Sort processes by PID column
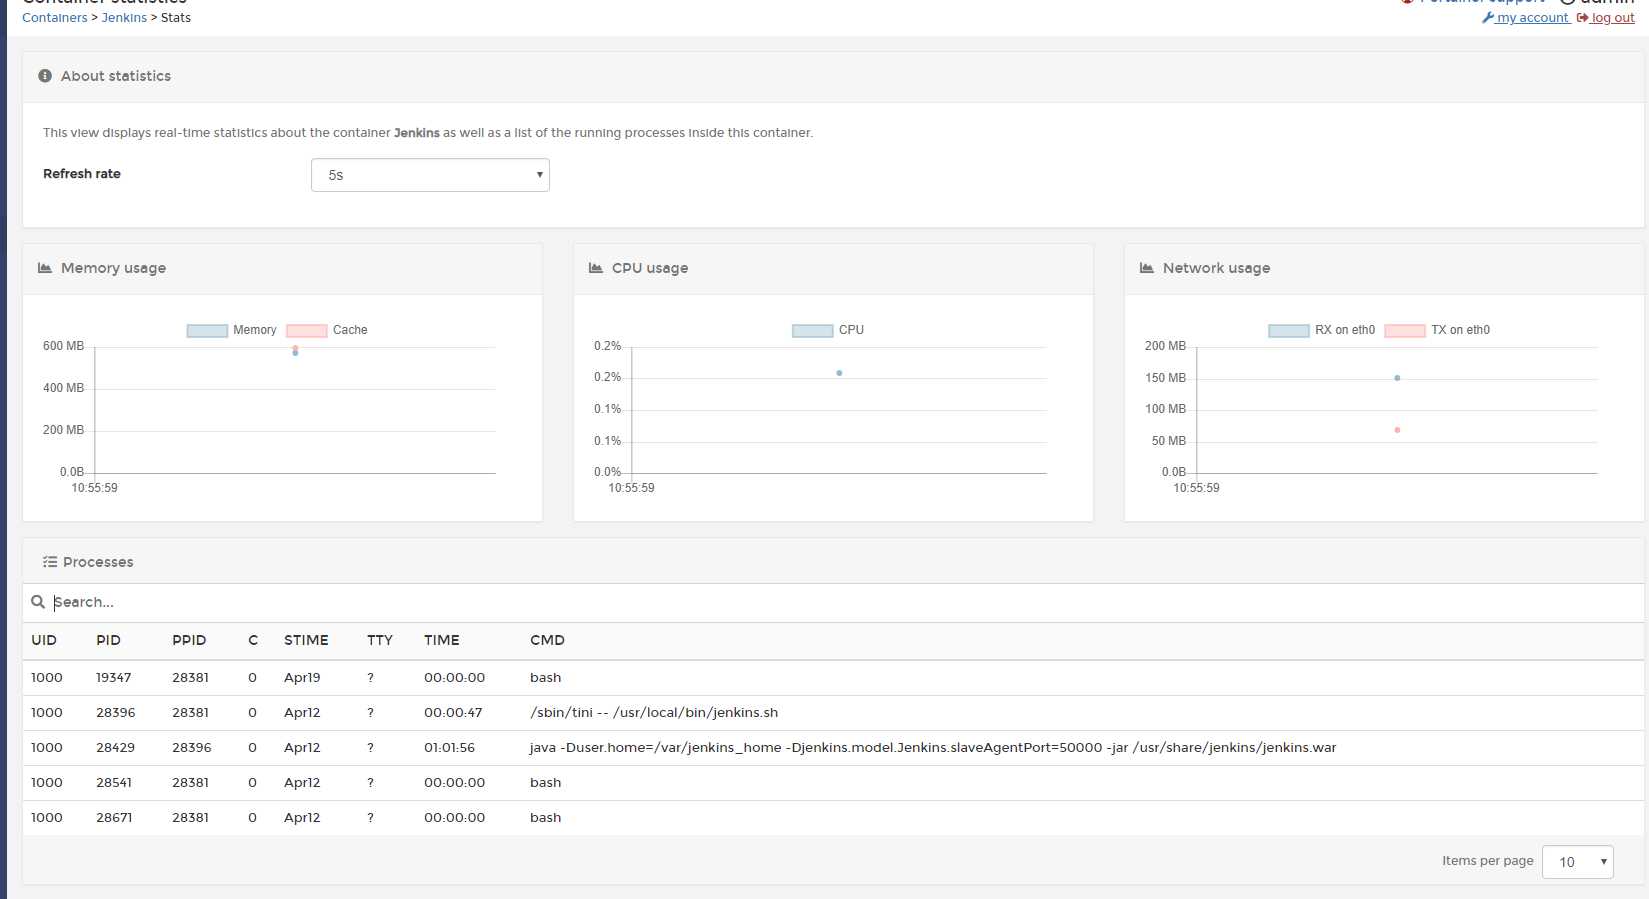The image size is (1649, 899). [x=108, y=640]
